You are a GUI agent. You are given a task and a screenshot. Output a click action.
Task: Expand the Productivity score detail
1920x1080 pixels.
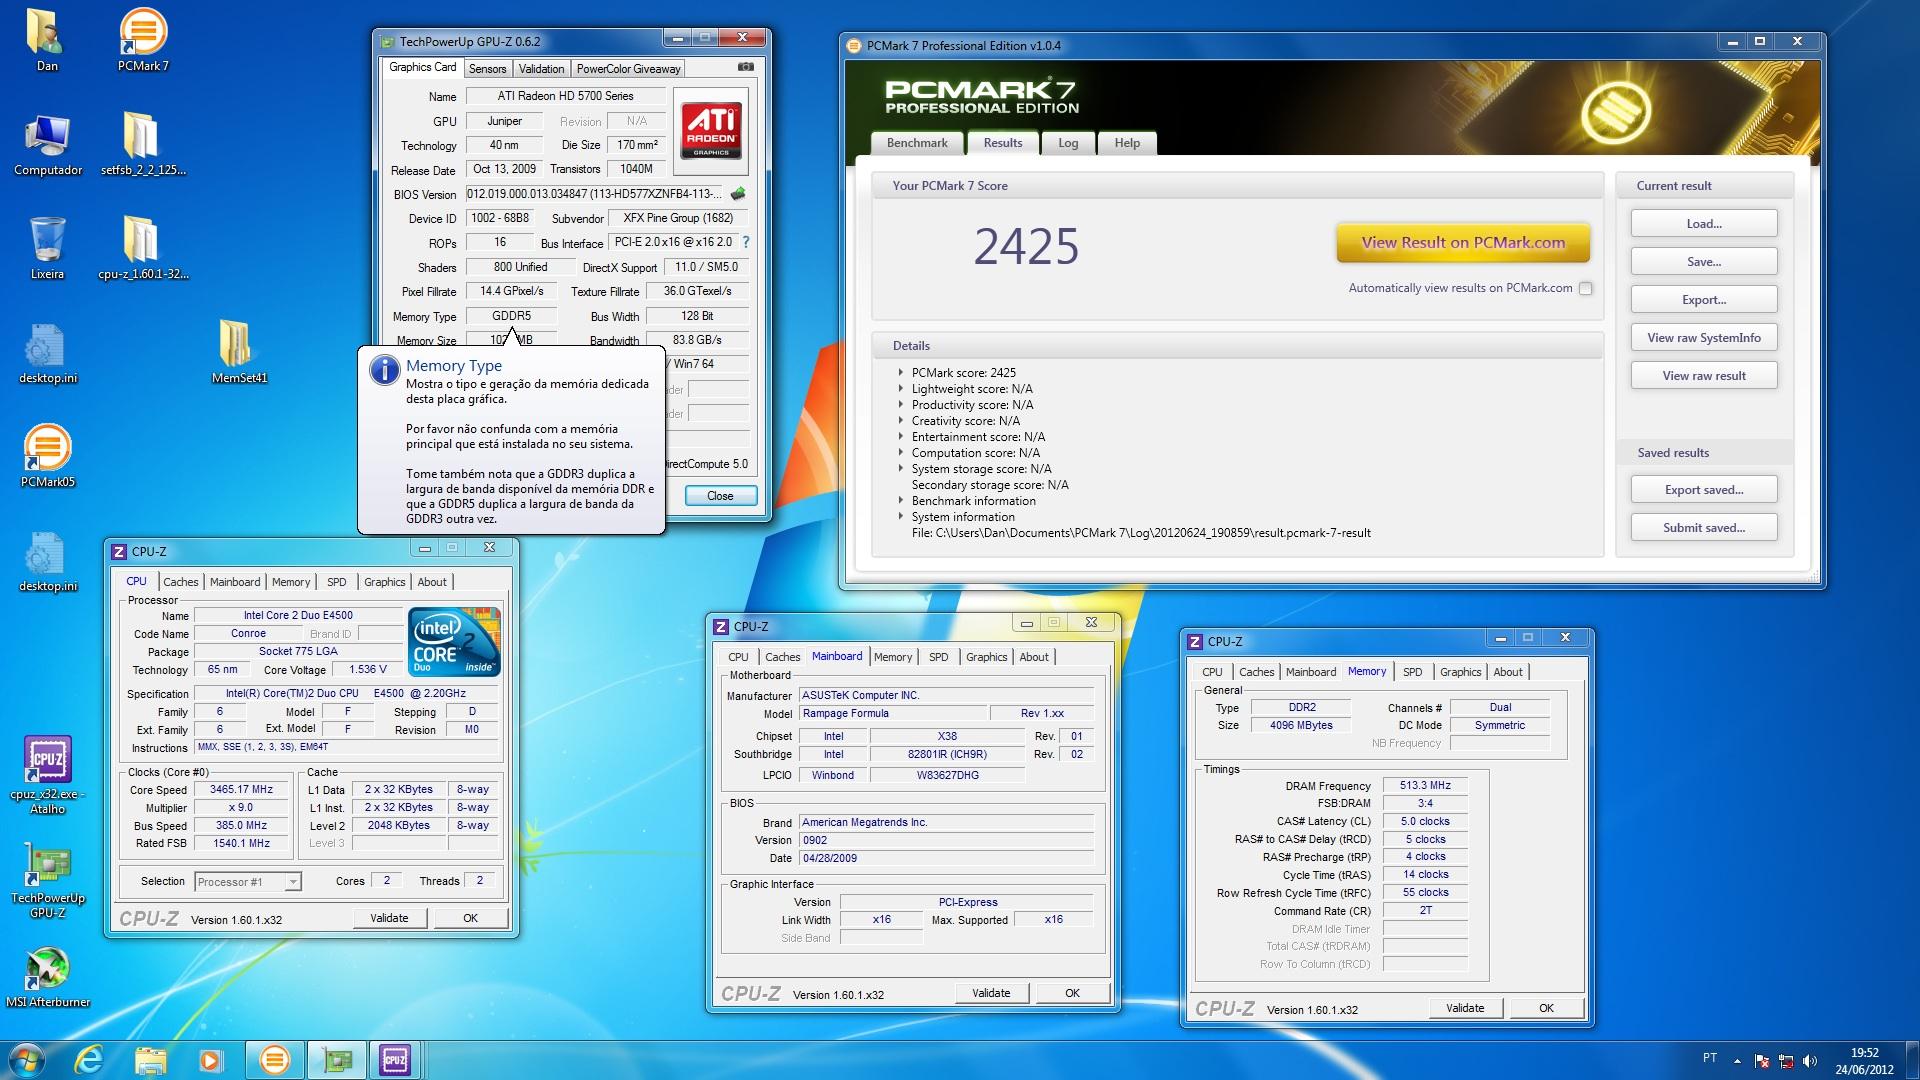[x=901, y=405]
